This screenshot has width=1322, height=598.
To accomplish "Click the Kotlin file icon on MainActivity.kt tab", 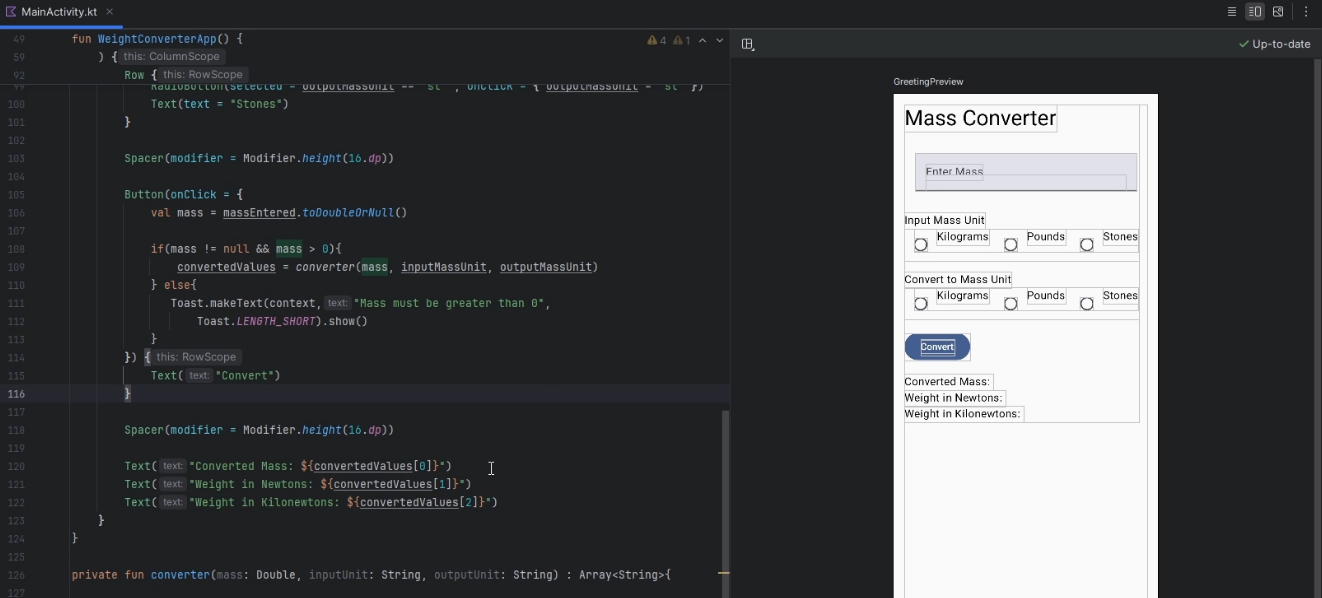I will coord(11,12).
